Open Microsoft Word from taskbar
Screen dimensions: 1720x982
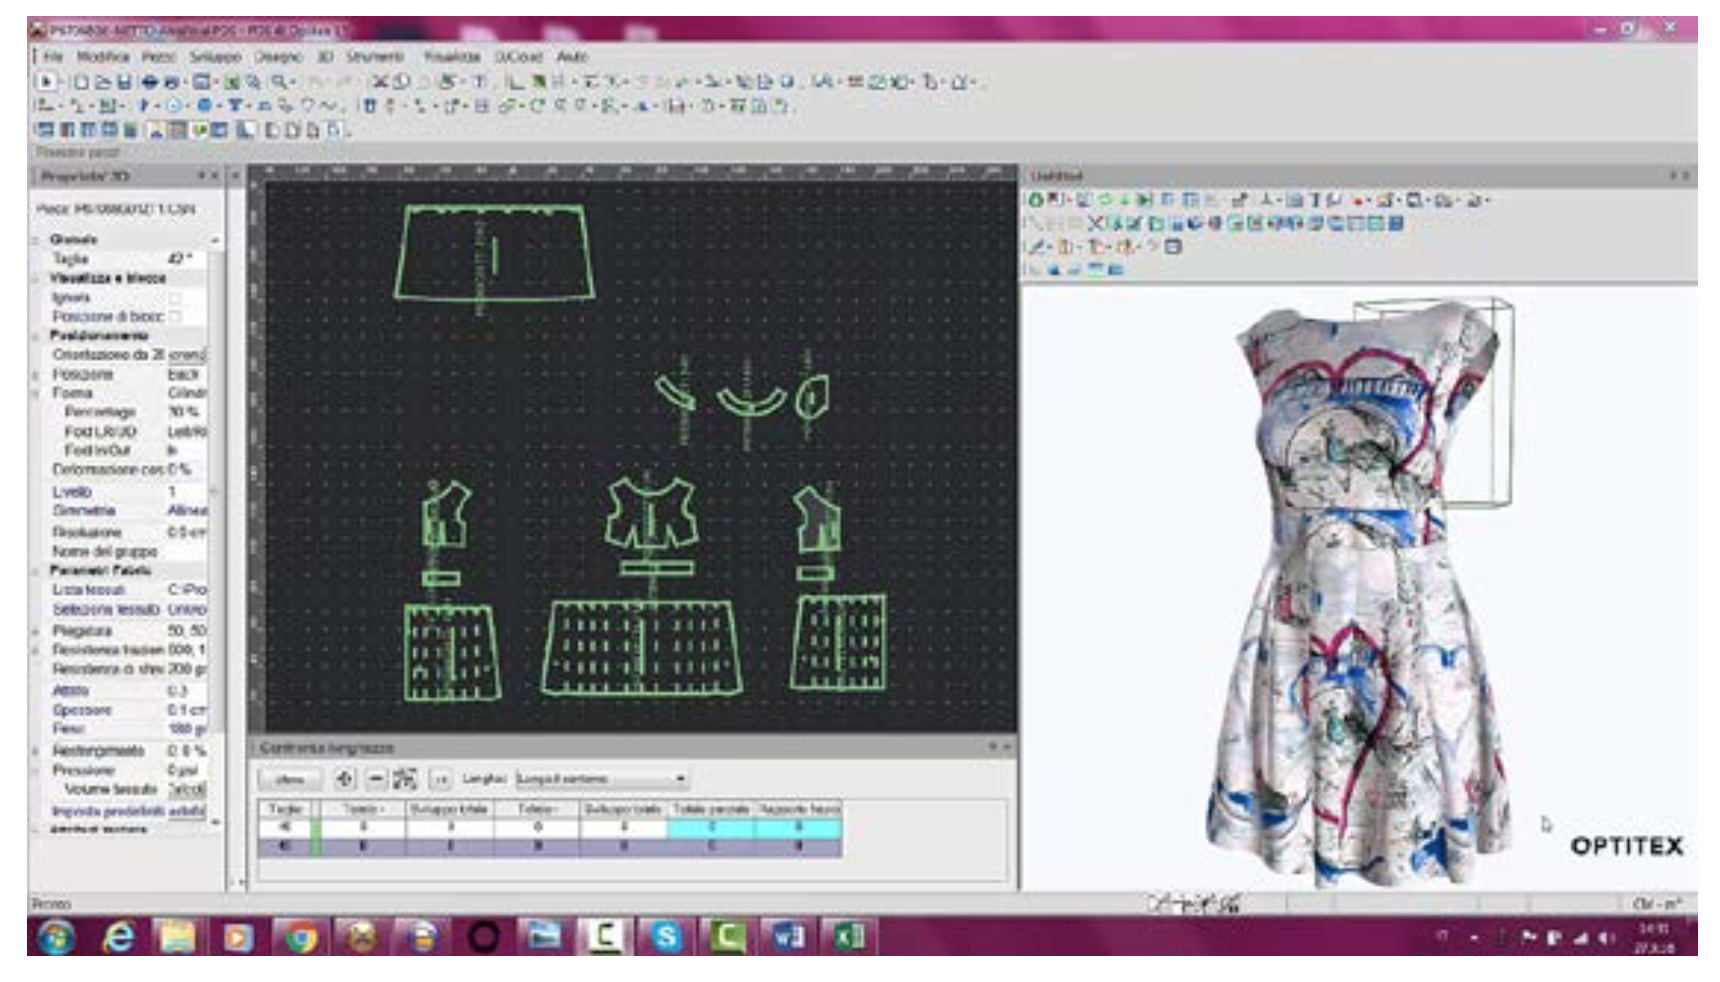pyautogui.click(x=787, y=937)
